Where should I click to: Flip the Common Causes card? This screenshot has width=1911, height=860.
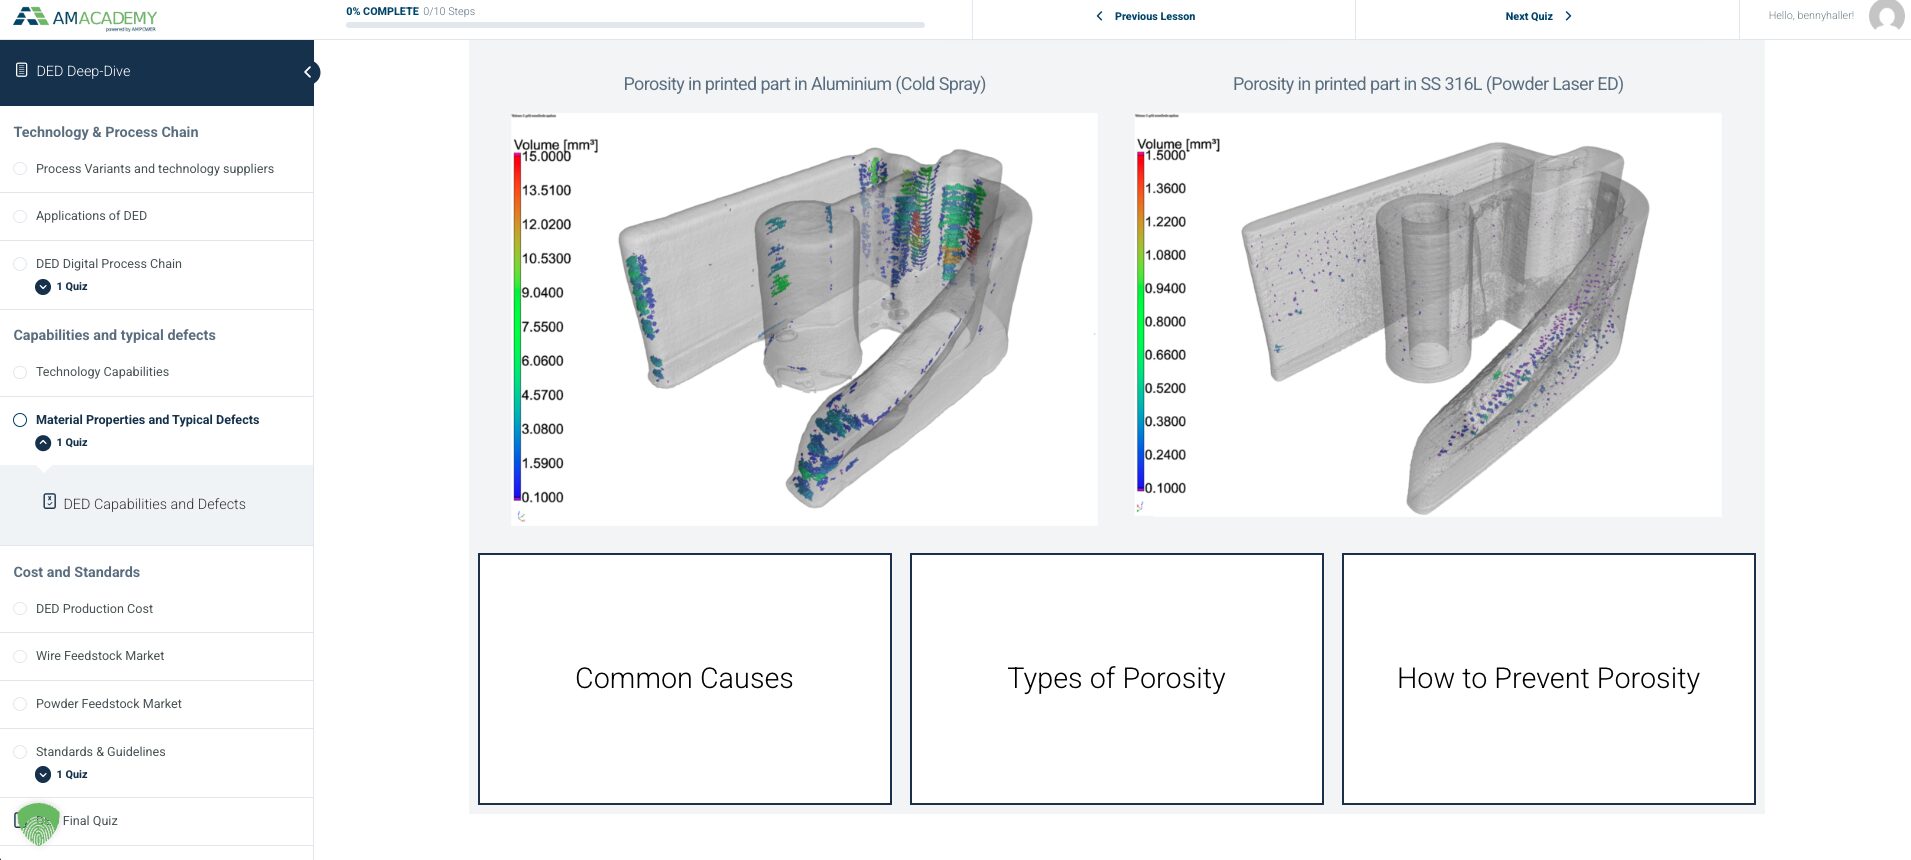pos(685,679)
